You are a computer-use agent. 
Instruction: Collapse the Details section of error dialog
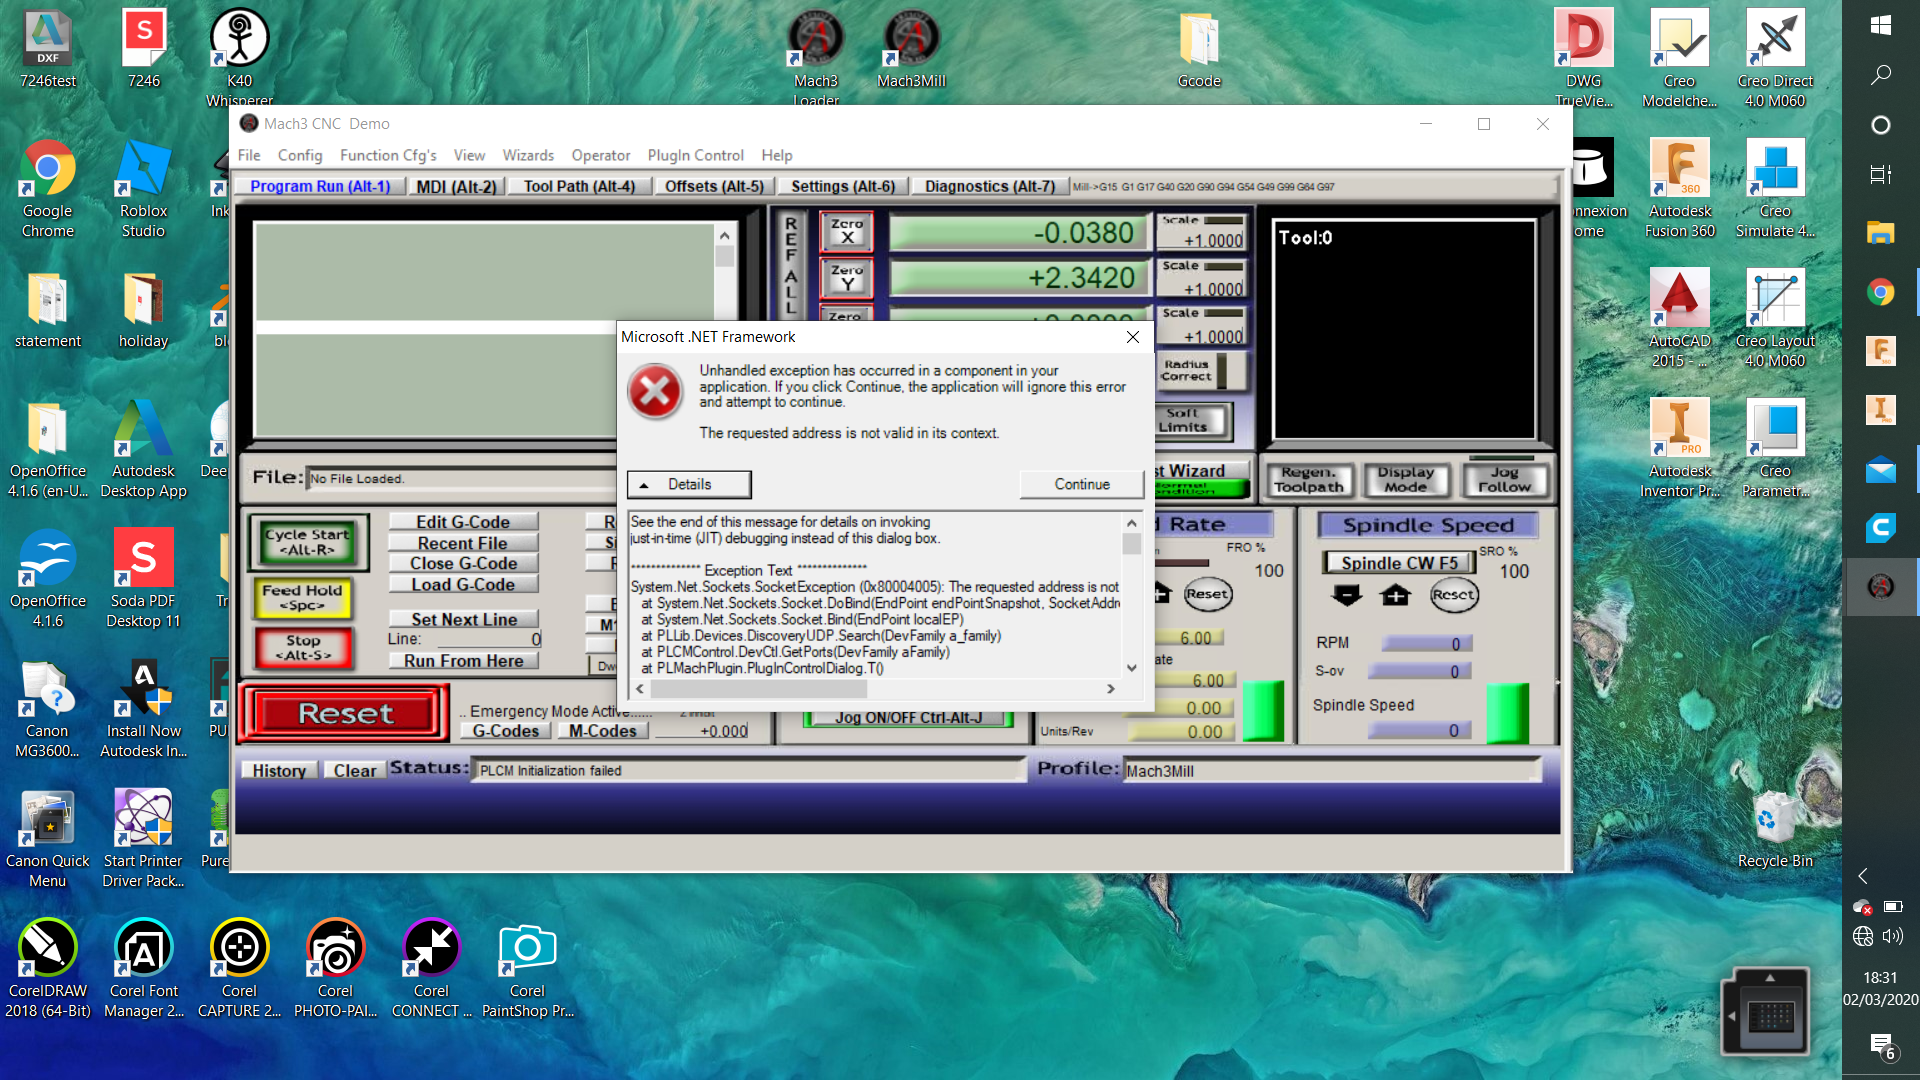(688, 484)
